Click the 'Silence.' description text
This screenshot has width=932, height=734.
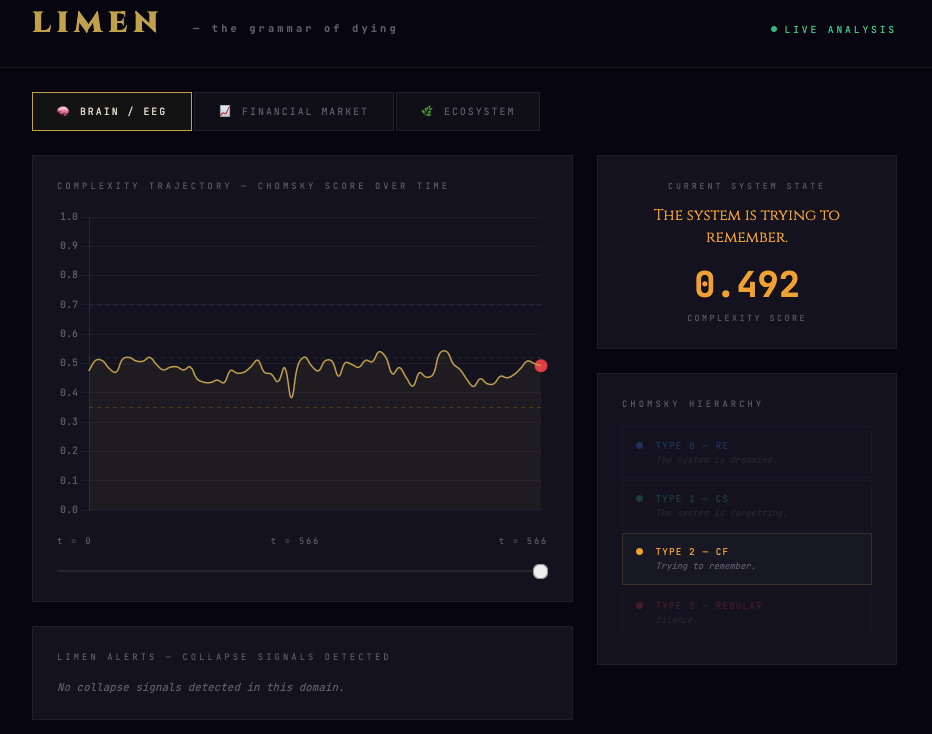point(676,620)
